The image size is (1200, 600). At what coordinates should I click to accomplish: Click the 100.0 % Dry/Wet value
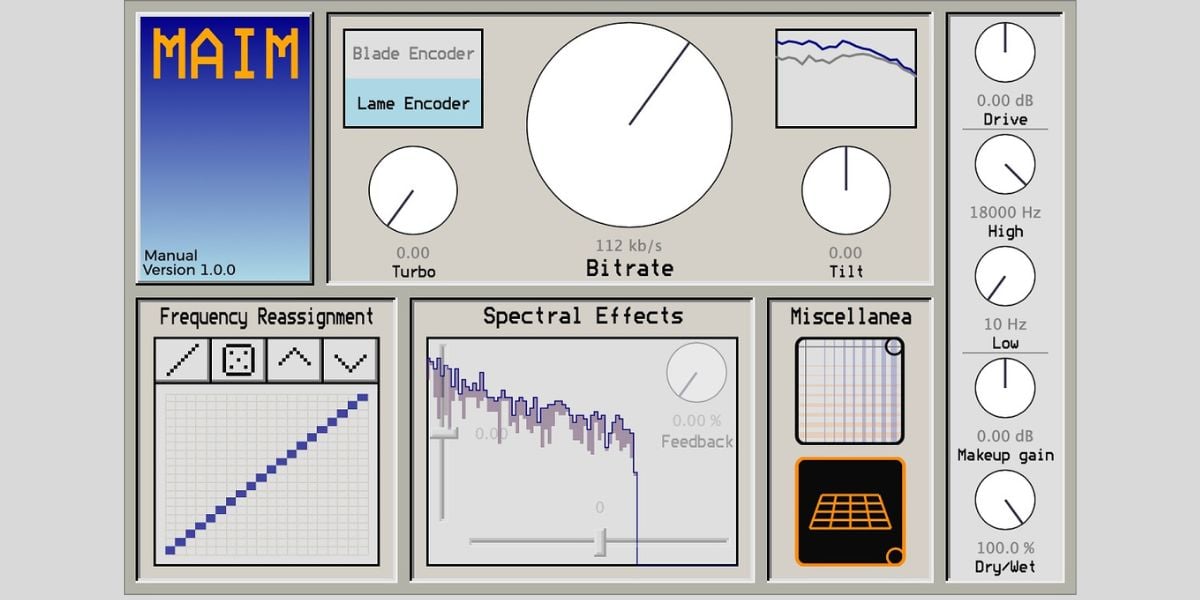[x=1005, y=548]
